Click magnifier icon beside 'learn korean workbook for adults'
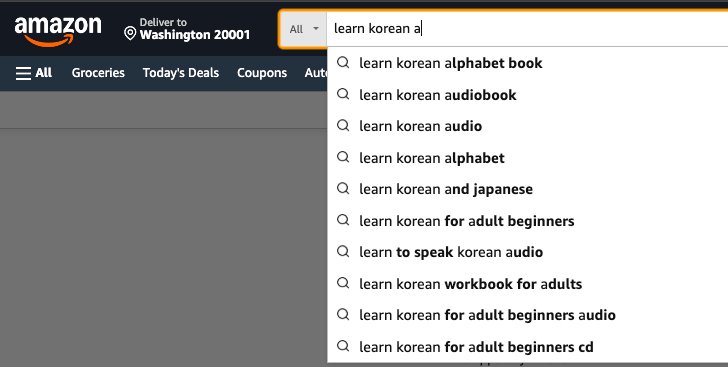 tap(343, 282)
